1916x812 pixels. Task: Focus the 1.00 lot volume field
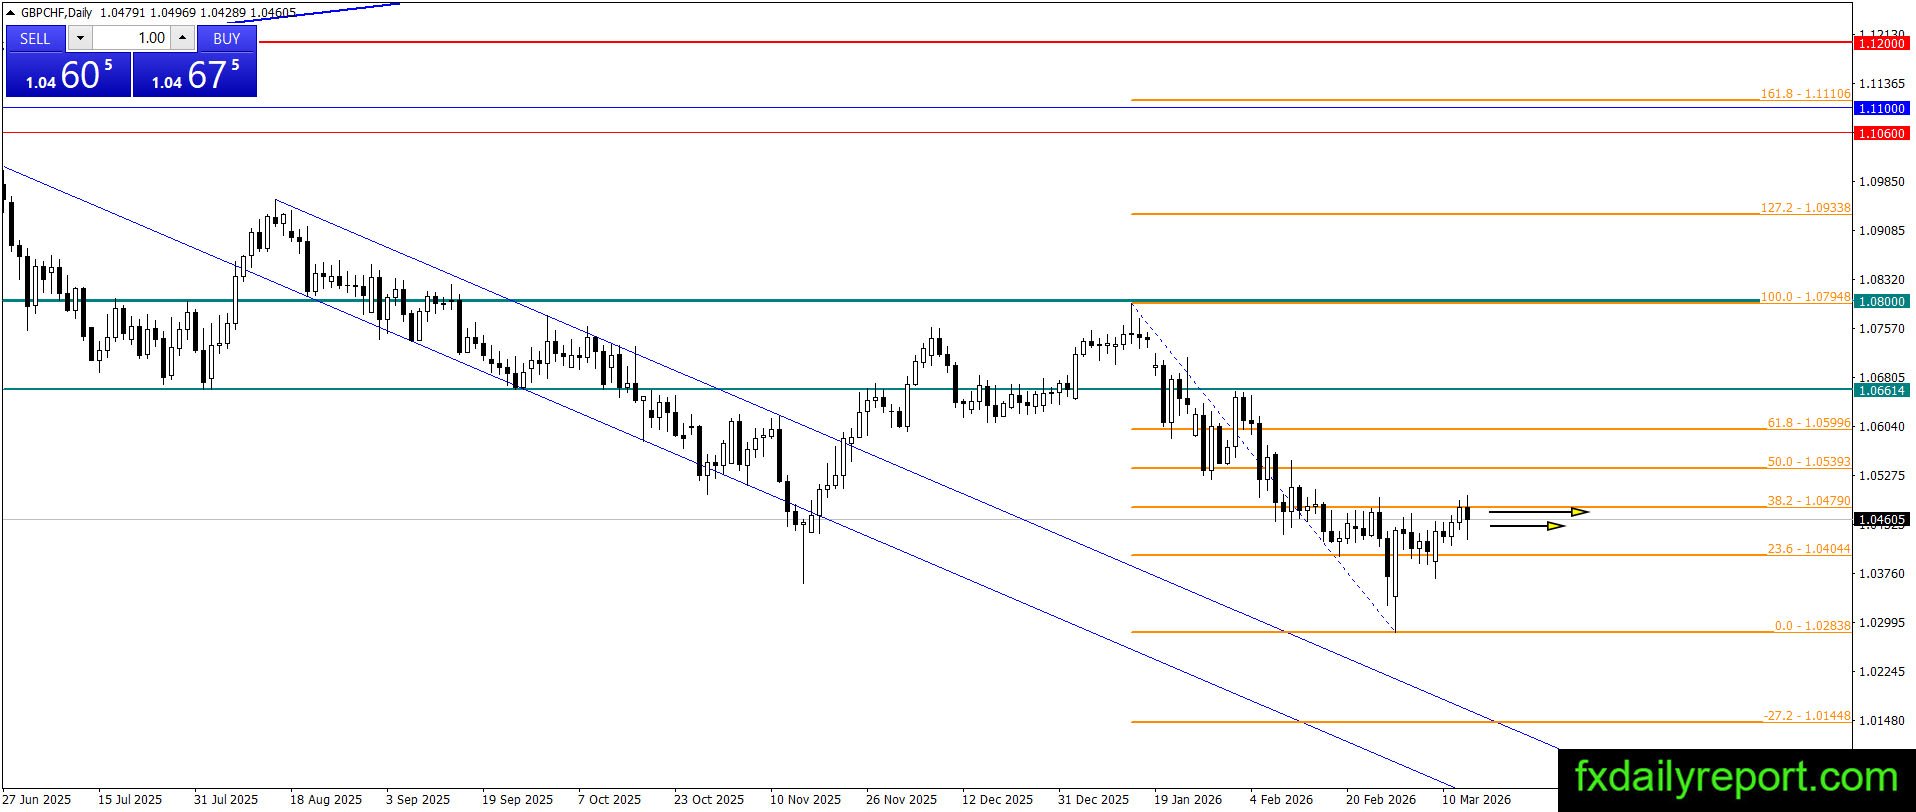[x=131, y=38]
